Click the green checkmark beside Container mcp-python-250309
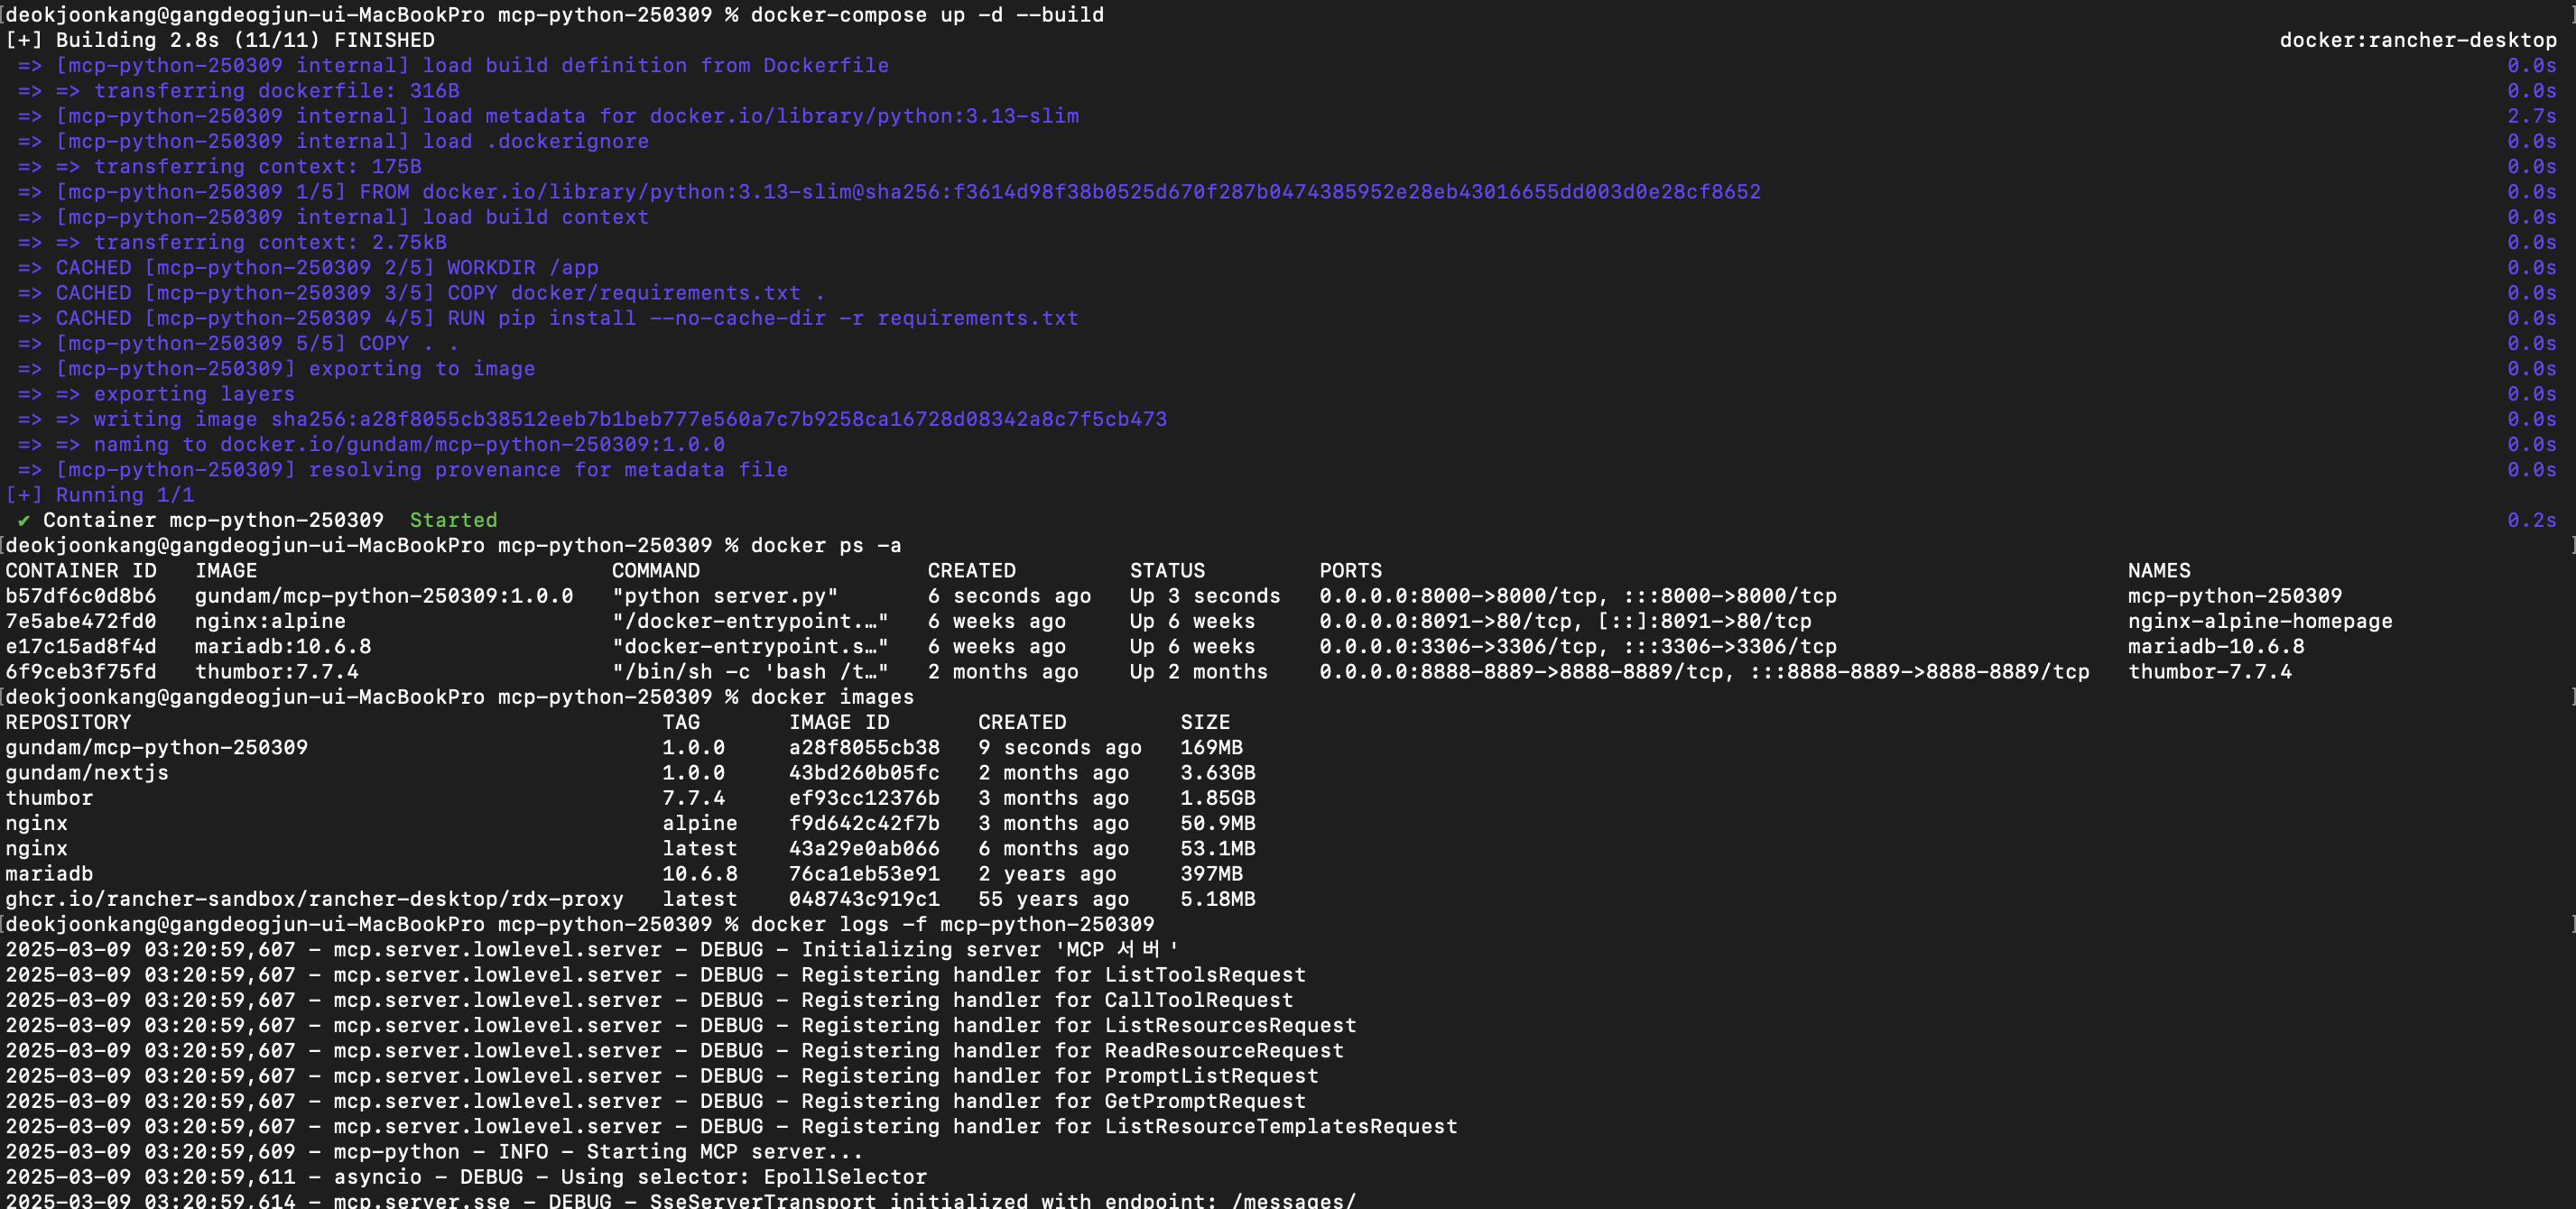The width and height of the screenshot is (2576, 1209). pos(23,520)
